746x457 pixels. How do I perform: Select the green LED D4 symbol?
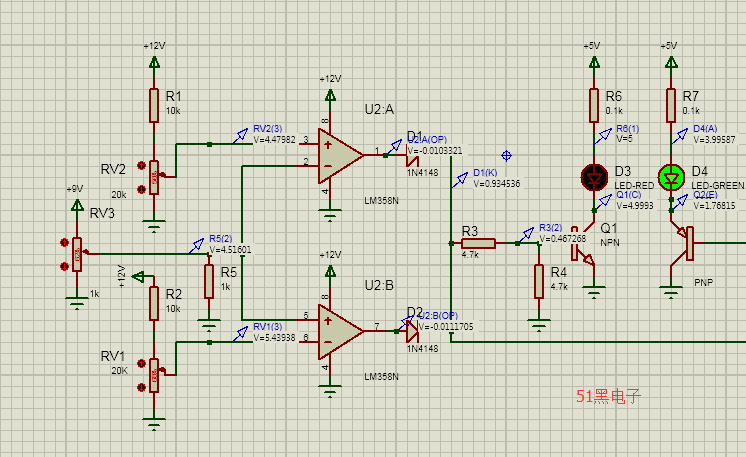click(671, 177)
